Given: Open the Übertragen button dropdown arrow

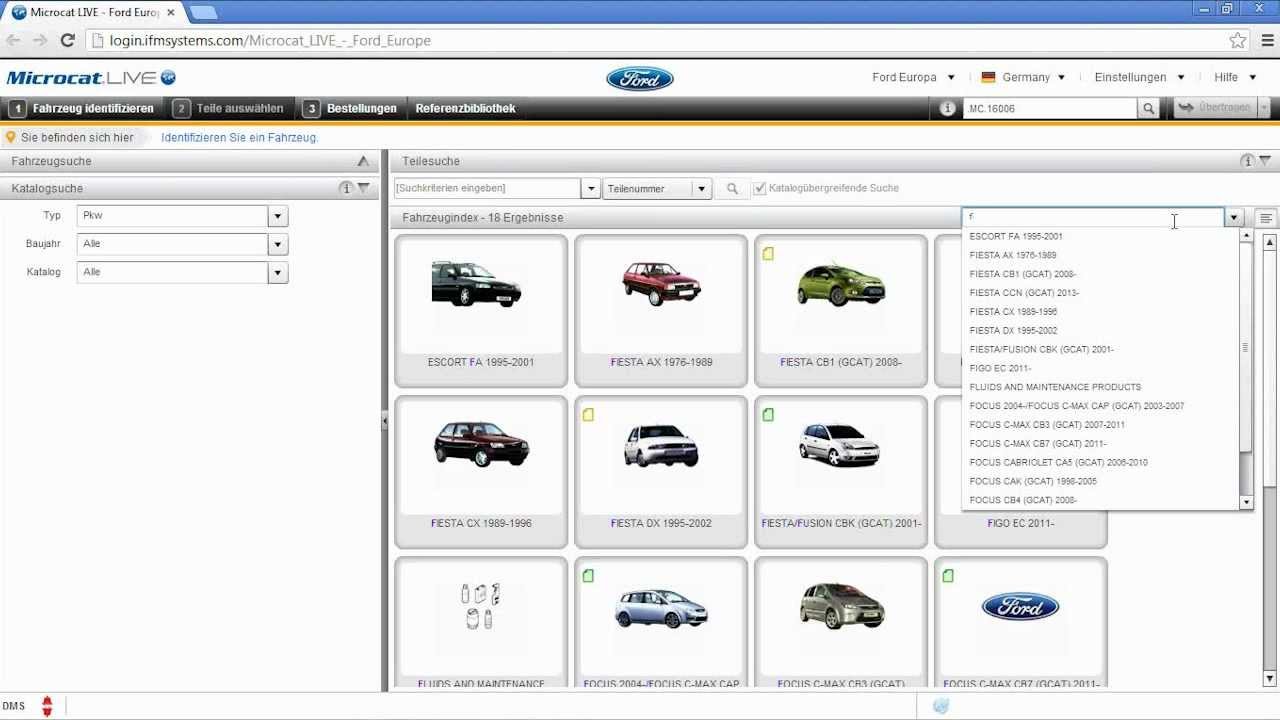Looking at the screenshot, I should point(1264,108).
